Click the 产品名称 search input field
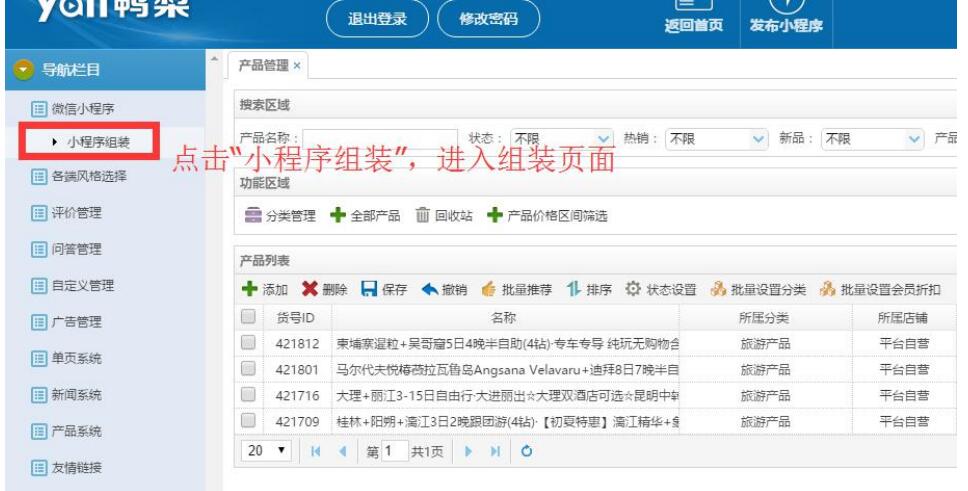 [380, 140]
